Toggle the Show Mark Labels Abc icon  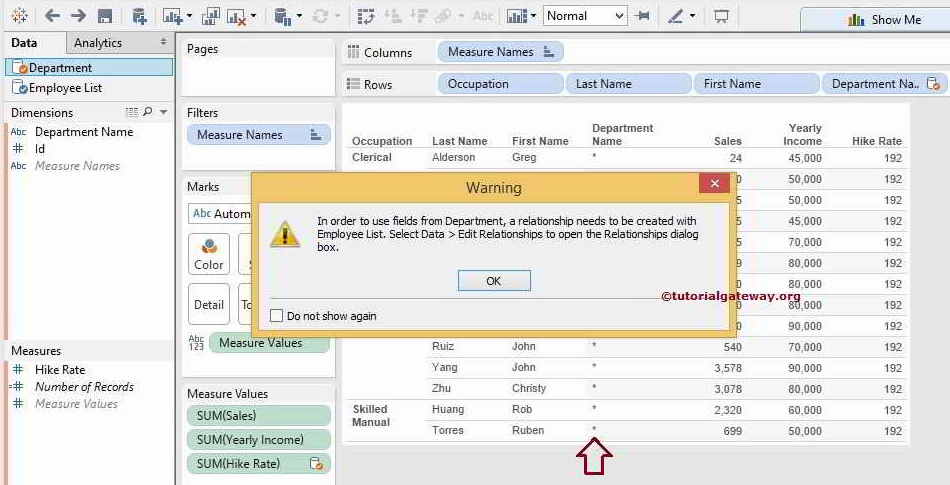[x=482, y=16]
